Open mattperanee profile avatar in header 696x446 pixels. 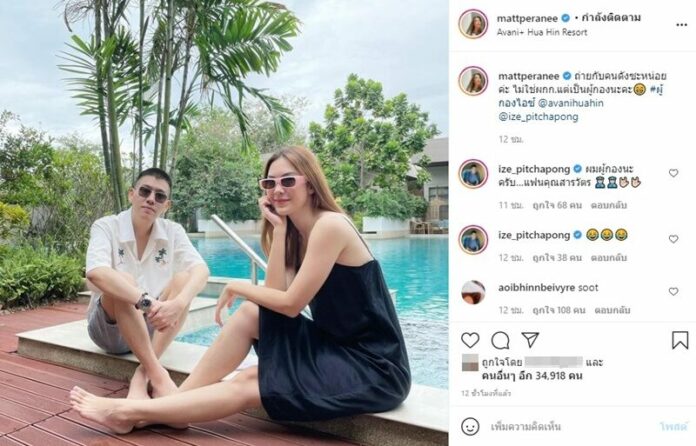tap(473, 24)
